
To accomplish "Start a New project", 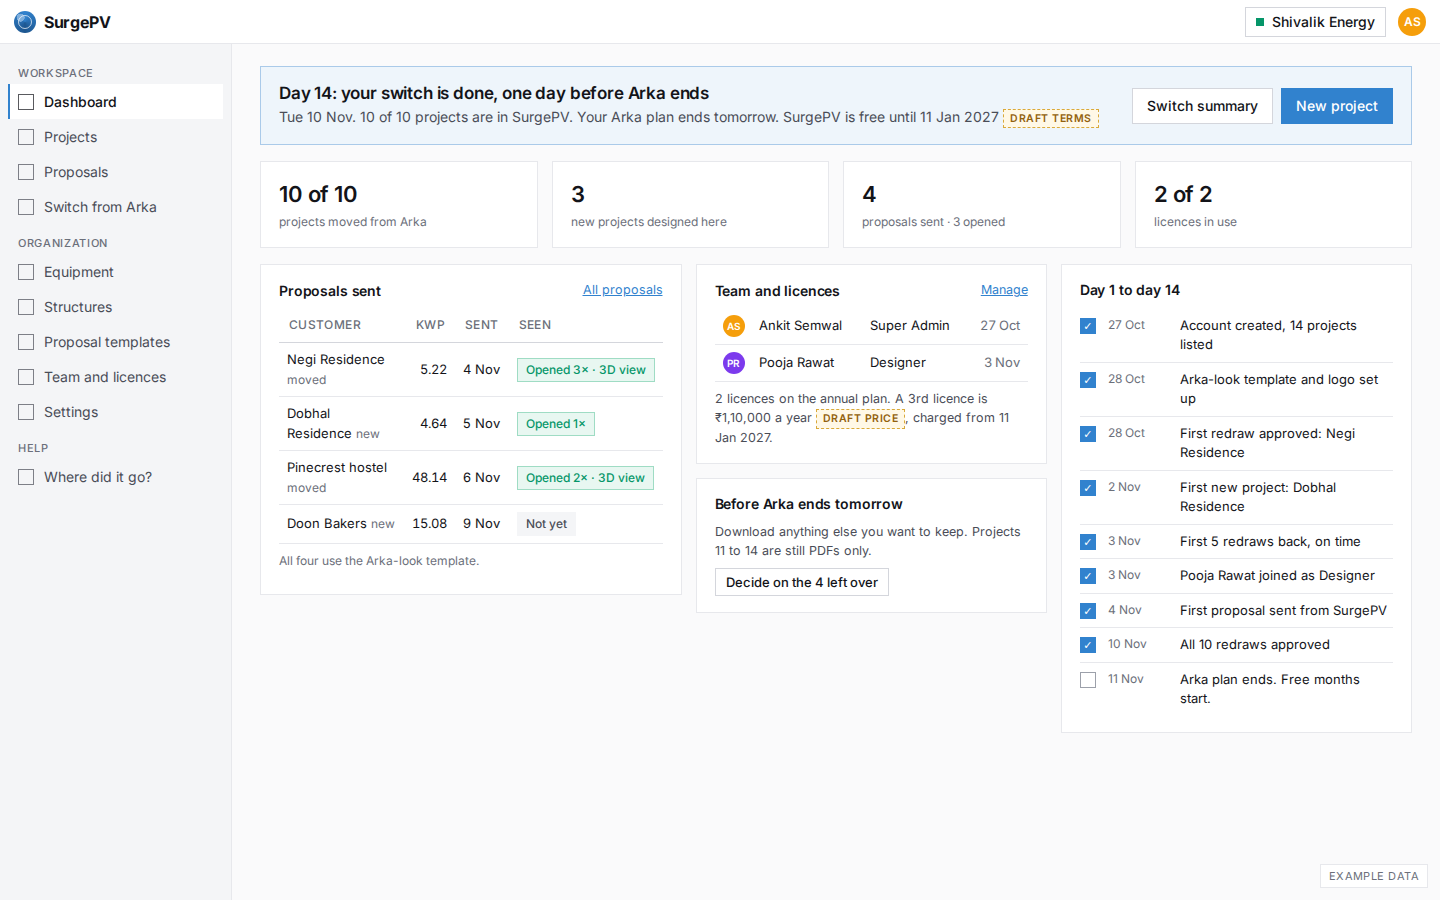I will pyautogui.click(x=1337, y=106).
